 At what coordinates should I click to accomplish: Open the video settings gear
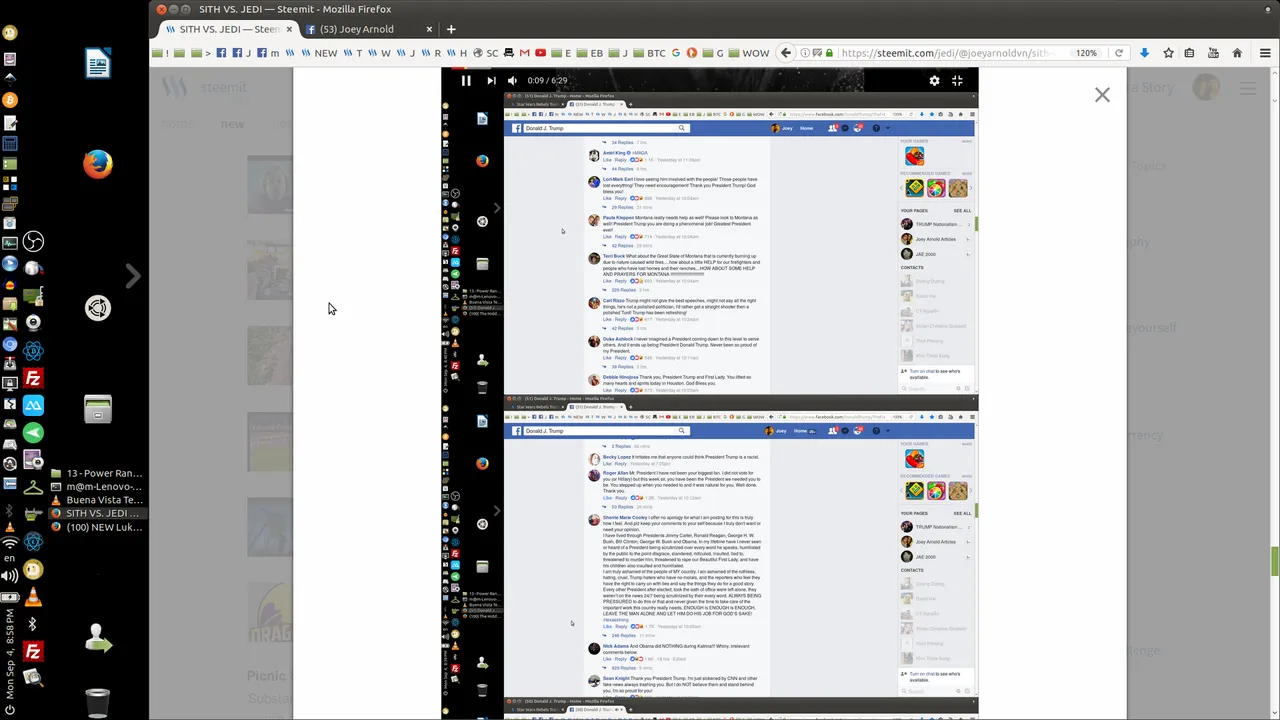[934, 81]
